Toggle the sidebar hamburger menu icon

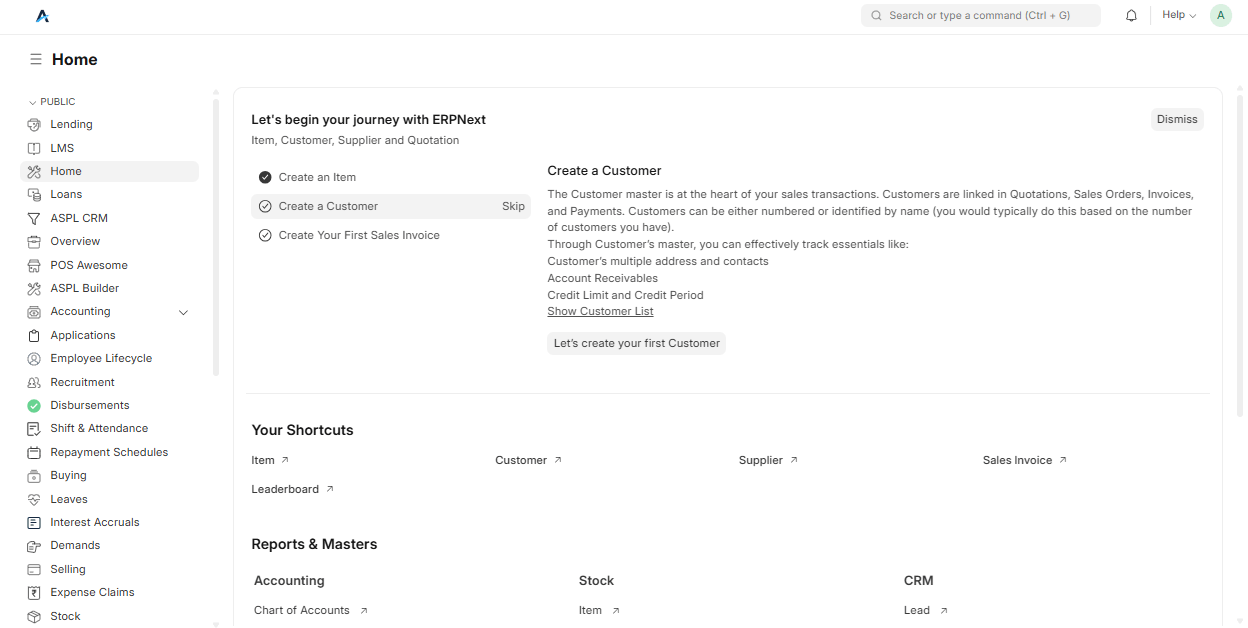pos(35,60)
